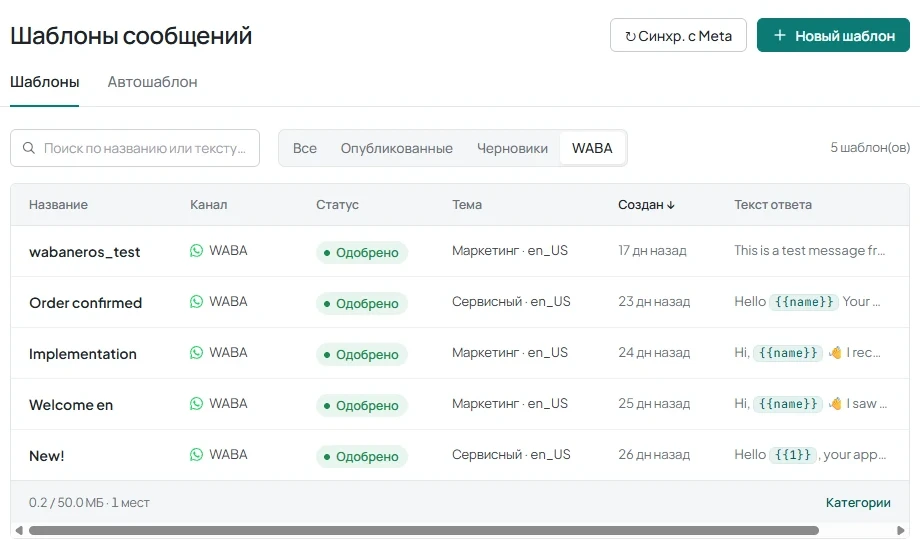
Task: Click the 26 дн назад date cell
Action: click(x=654, y=455)
